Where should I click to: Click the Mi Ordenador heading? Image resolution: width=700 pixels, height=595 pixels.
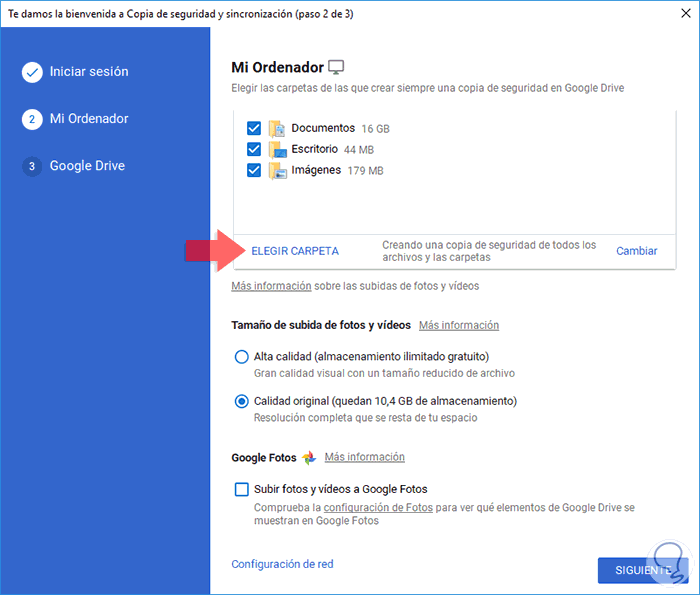pyautogui.click(x=277, y=67)
